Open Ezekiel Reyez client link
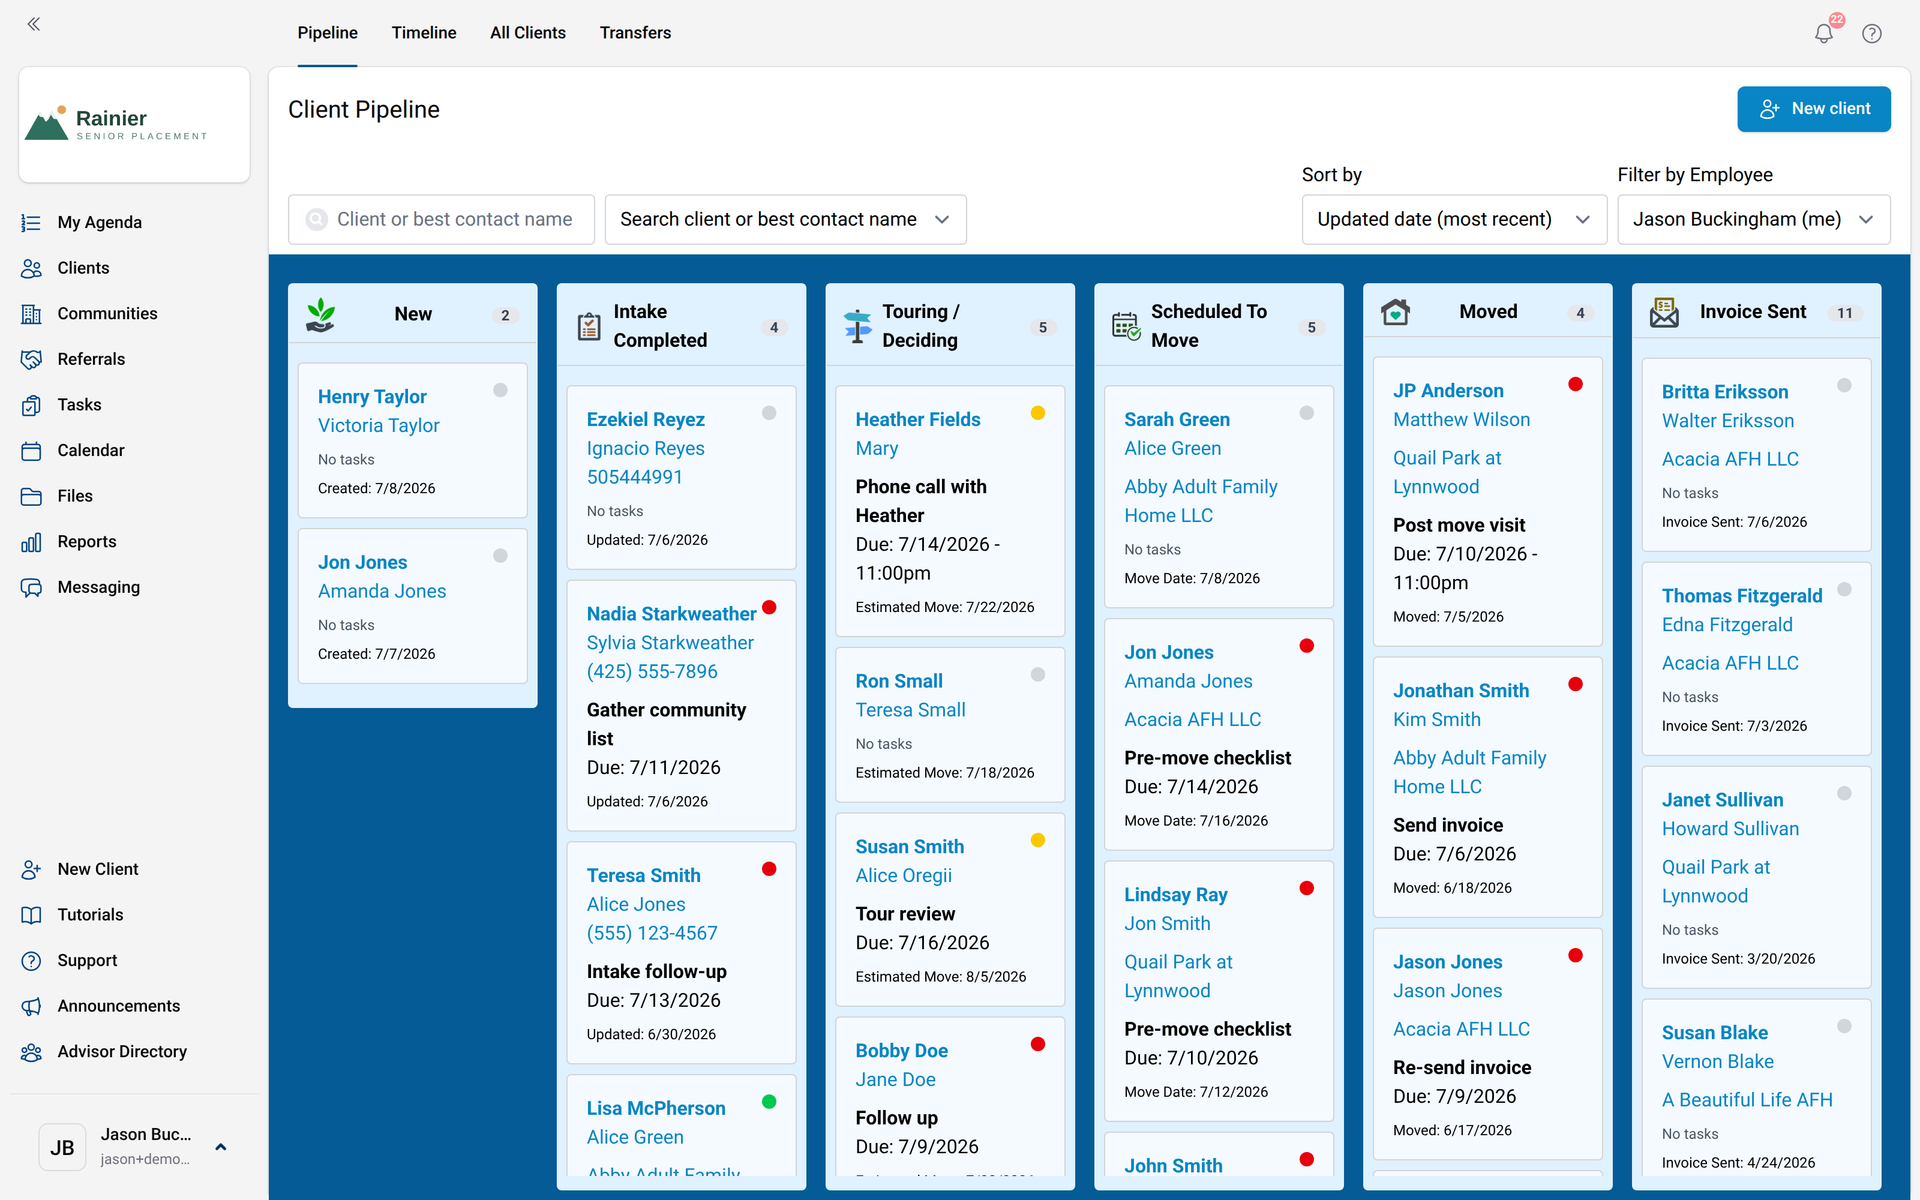The image size is (1920, 1200). click(645, 420)
